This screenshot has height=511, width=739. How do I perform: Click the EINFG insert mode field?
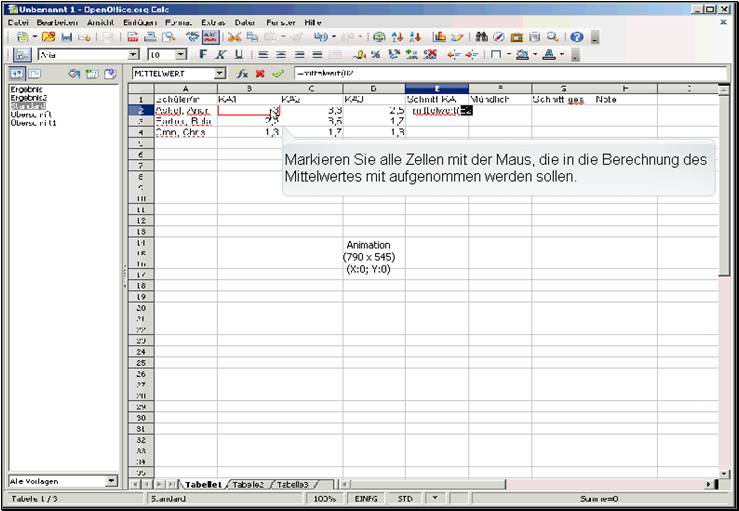pyautogui.click(x=366, y=497)
